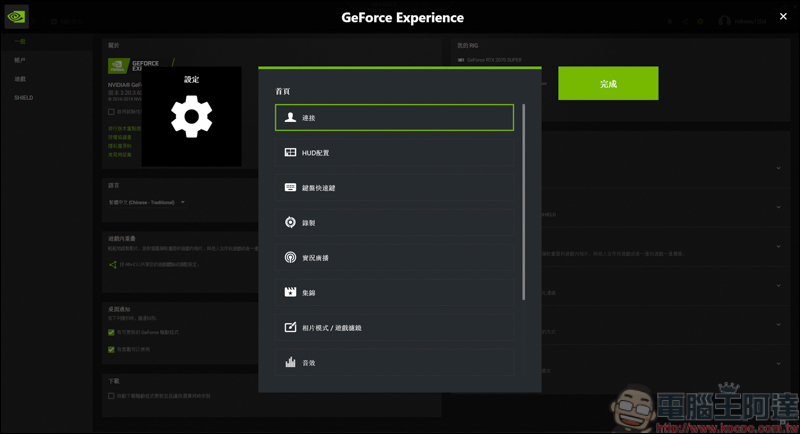Enable the automatic download checkbox under 下載

coord(111,396)
